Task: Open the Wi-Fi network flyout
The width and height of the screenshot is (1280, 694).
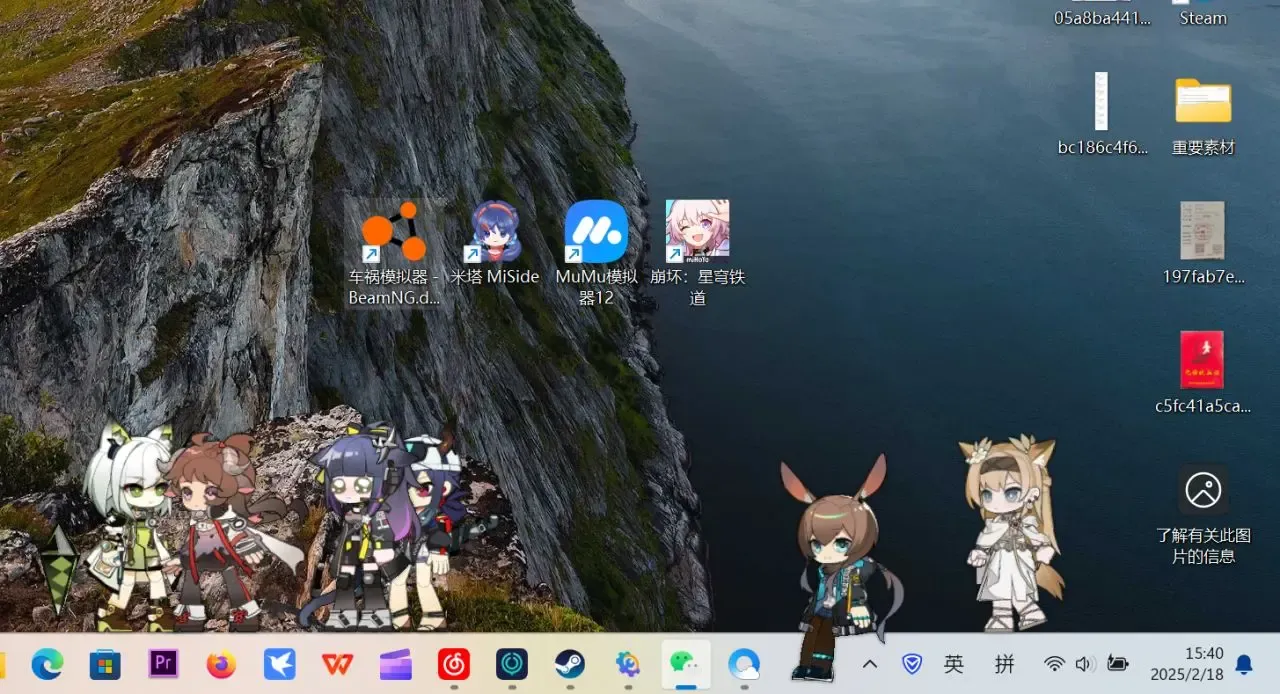Action: tap(1054, 664)
